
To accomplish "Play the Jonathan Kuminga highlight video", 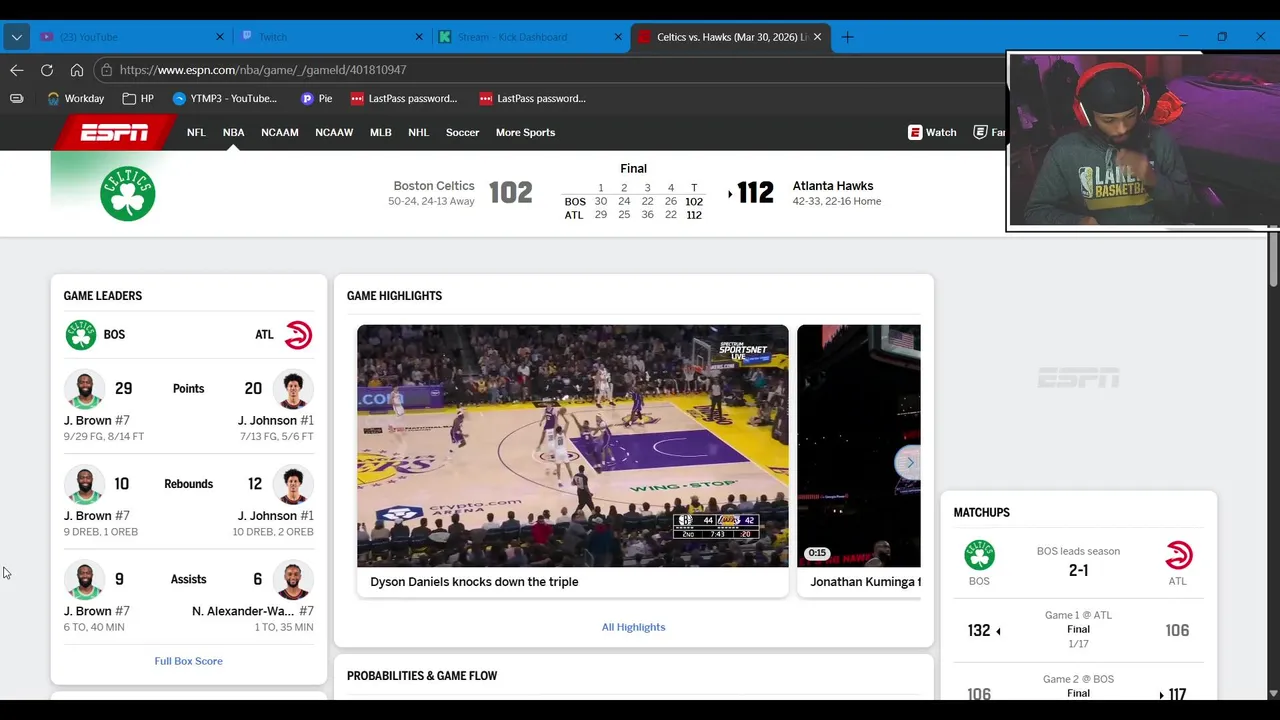I will pos(858,446).
